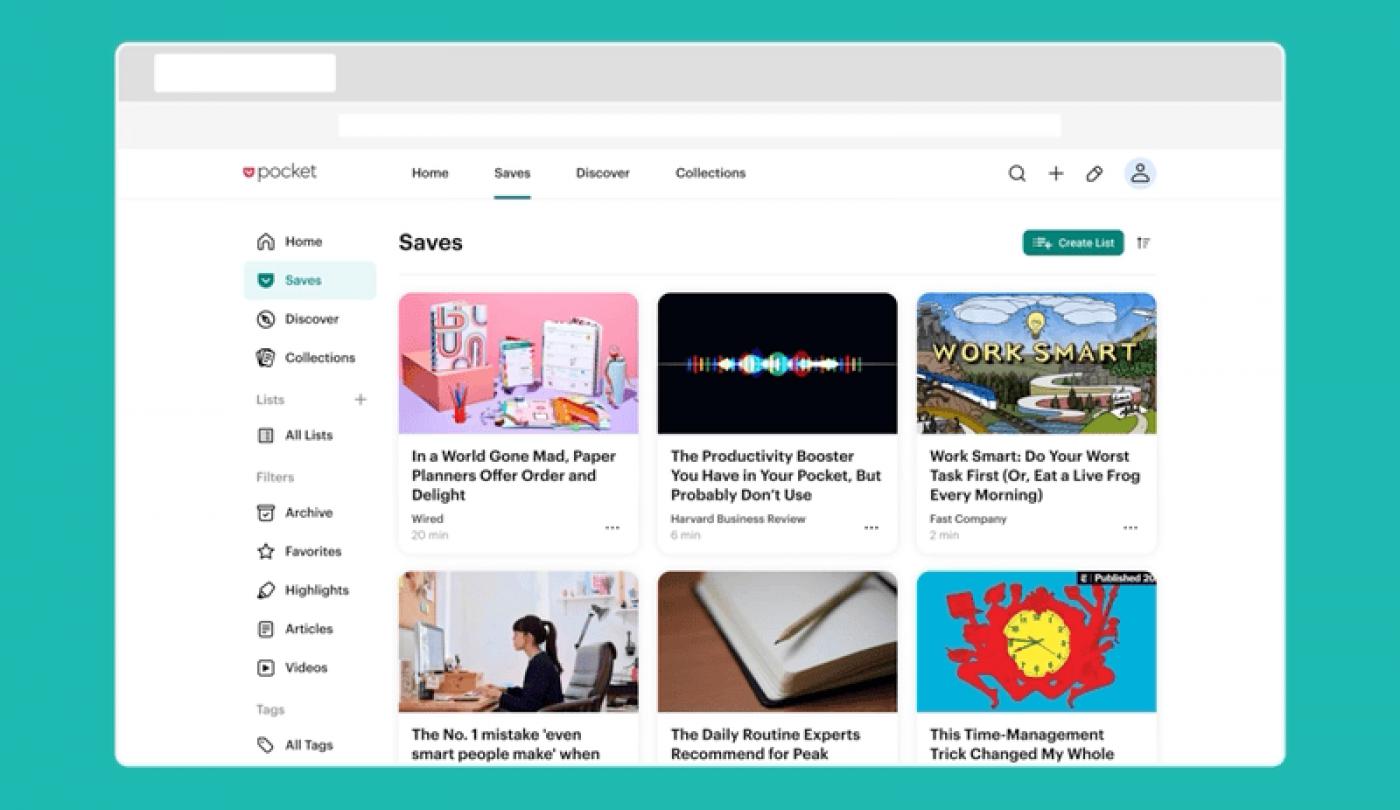Click the plus icon to add URL
This screenshot has width=1400, height=810.
point(1056,173)
